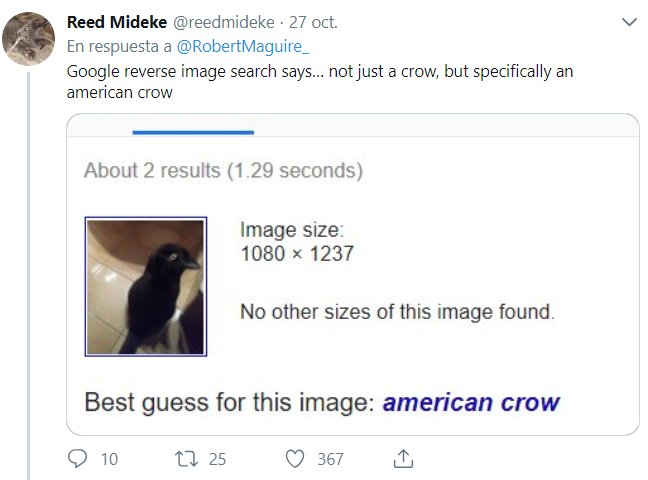The height and width of the screenshot is (480, 648).
Task: Click the reply speech bubble icon
Action: point(78,459)
